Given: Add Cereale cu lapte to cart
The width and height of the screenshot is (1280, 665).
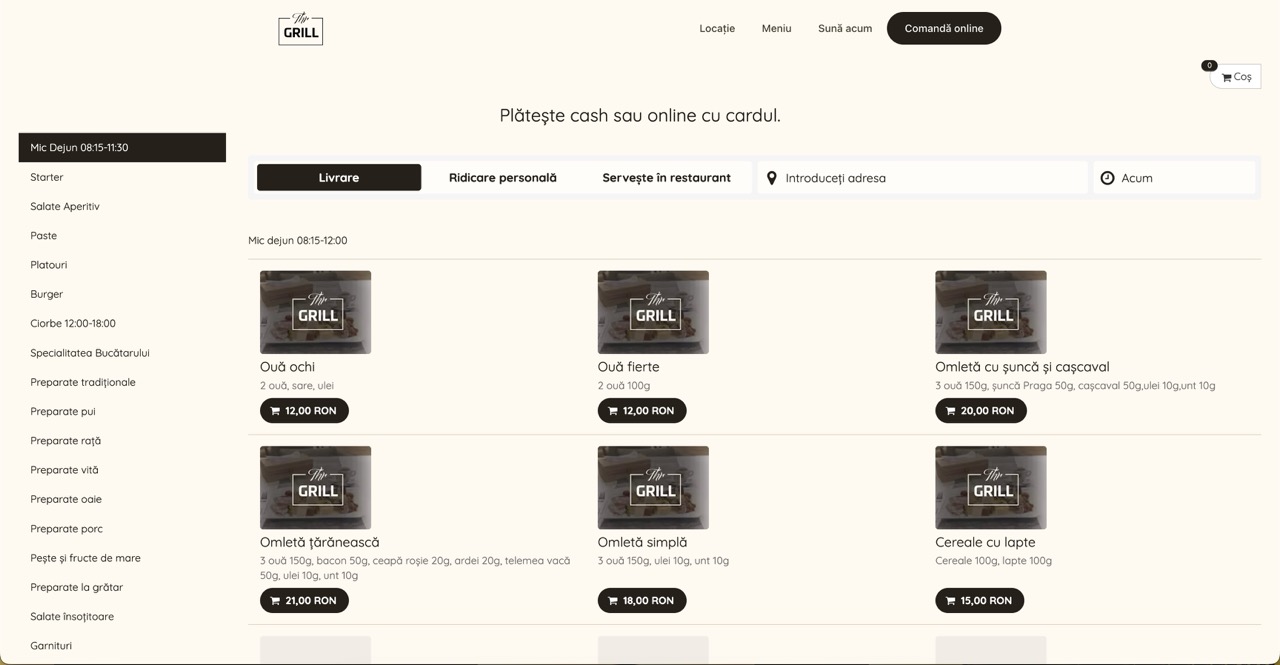Looking at the screenshot, I should (x=979, y=601).
